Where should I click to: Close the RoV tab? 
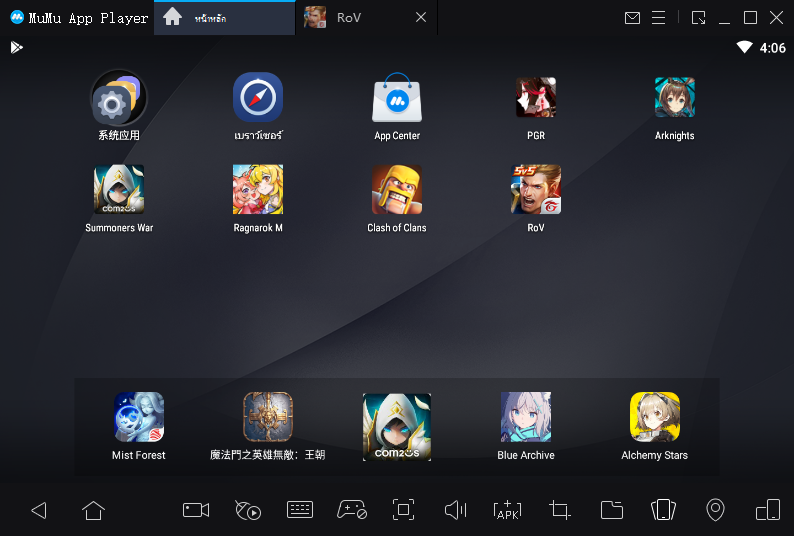[421, 17]
